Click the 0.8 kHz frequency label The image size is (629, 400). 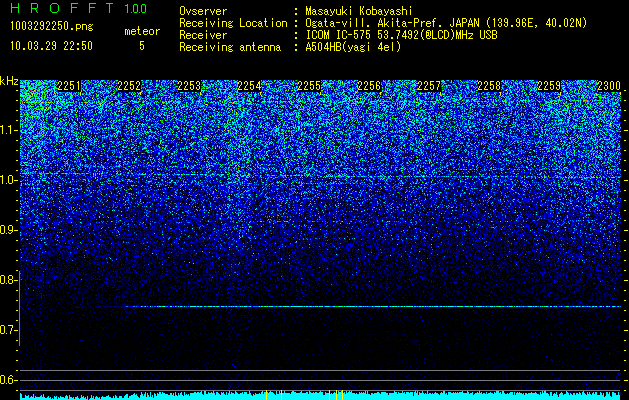coord(8,280)
